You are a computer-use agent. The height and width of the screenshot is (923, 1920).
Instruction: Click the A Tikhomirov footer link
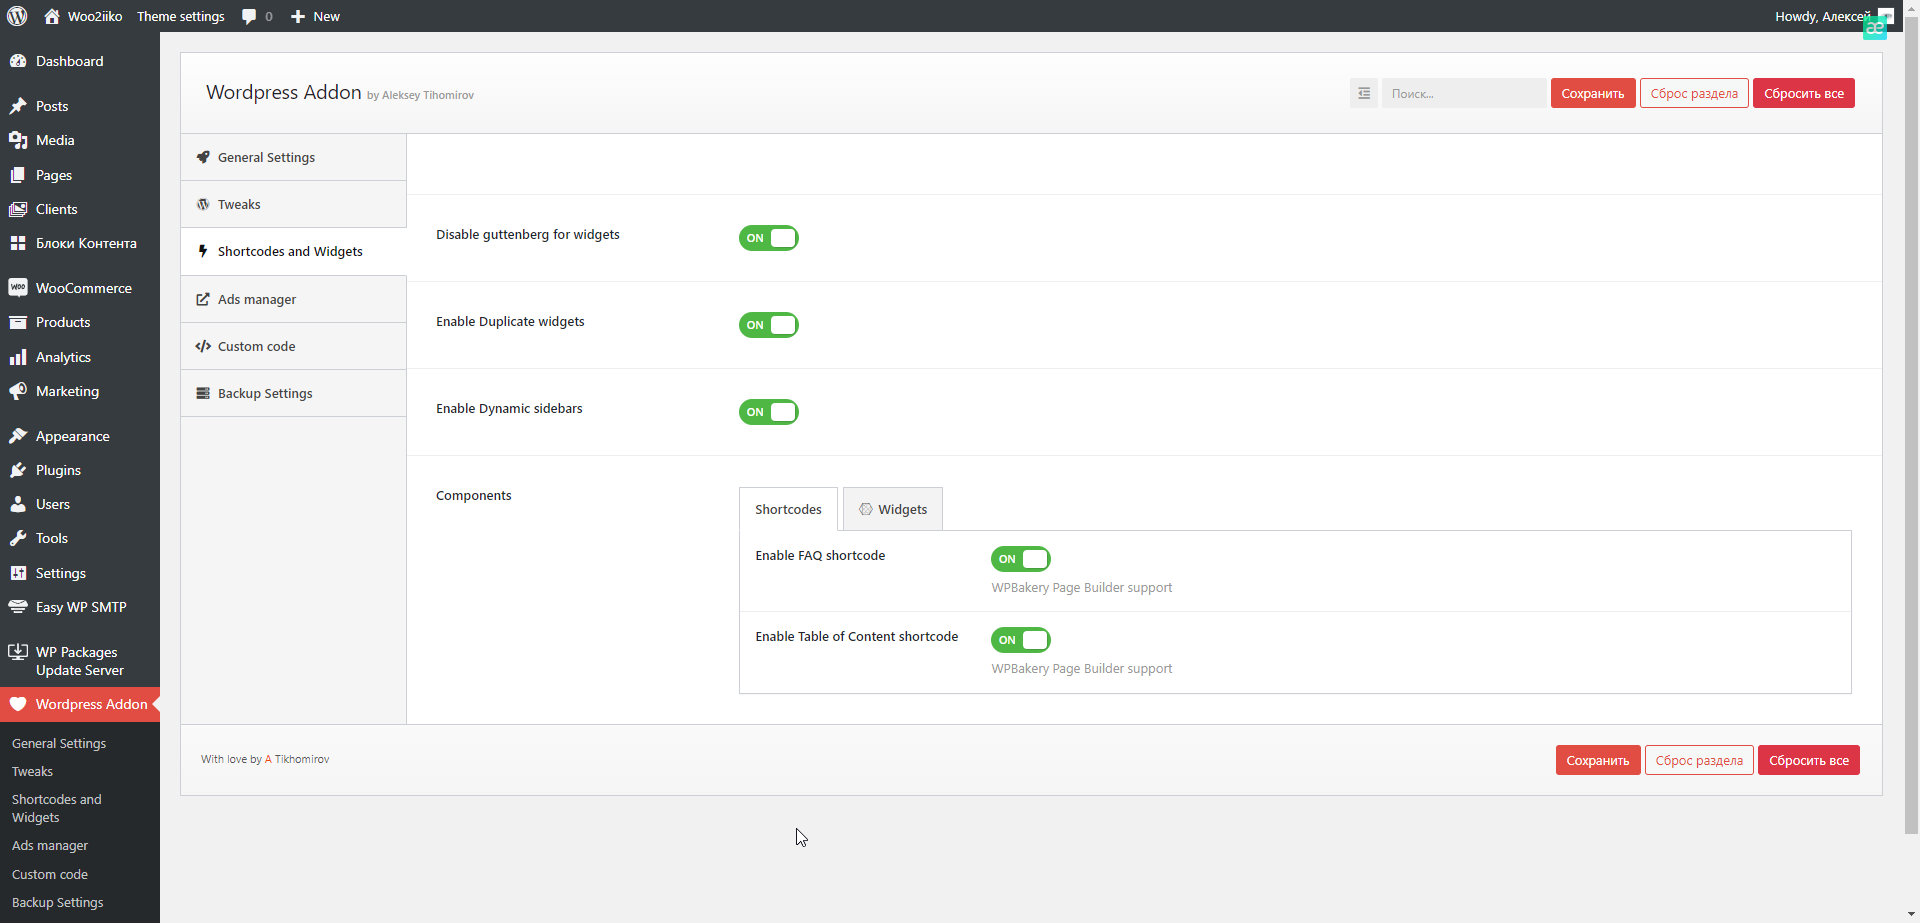tap(297, 759)
